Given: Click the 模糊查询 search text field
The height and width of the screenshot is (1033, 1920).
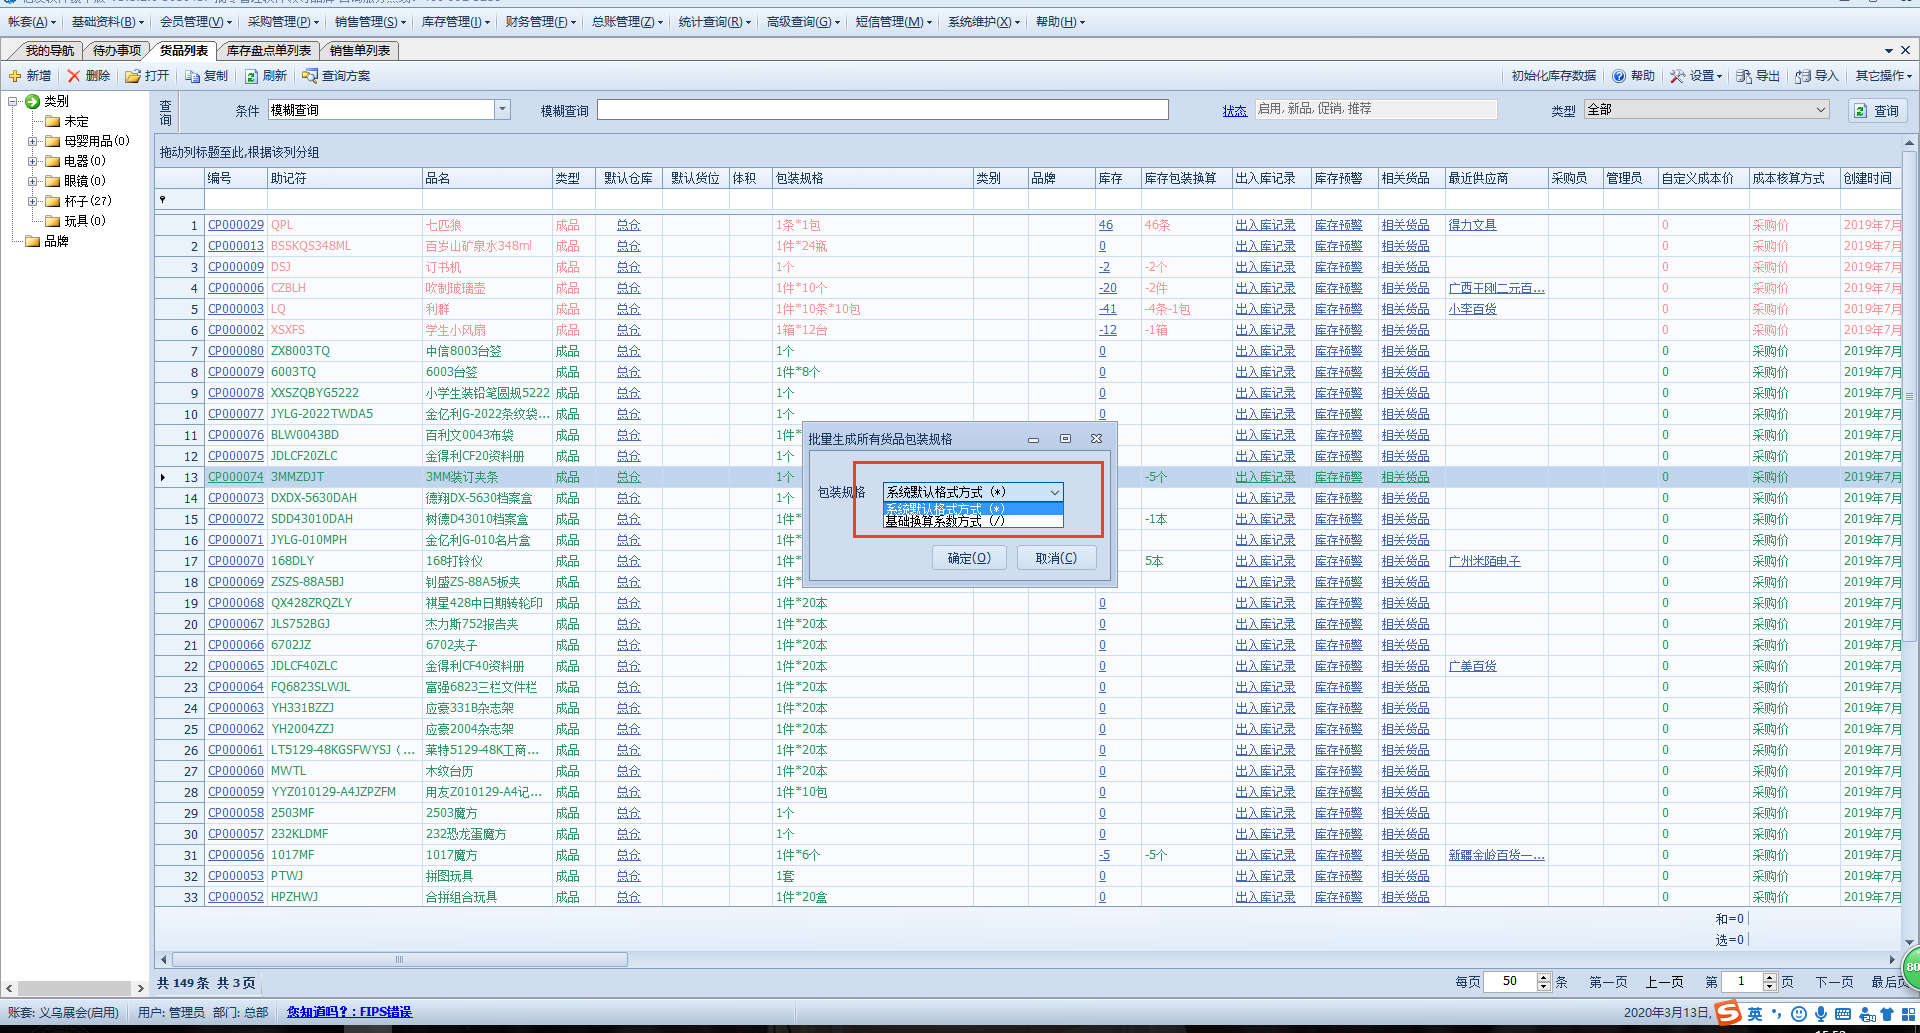Looking at the screenshot, I should [882, 110].
